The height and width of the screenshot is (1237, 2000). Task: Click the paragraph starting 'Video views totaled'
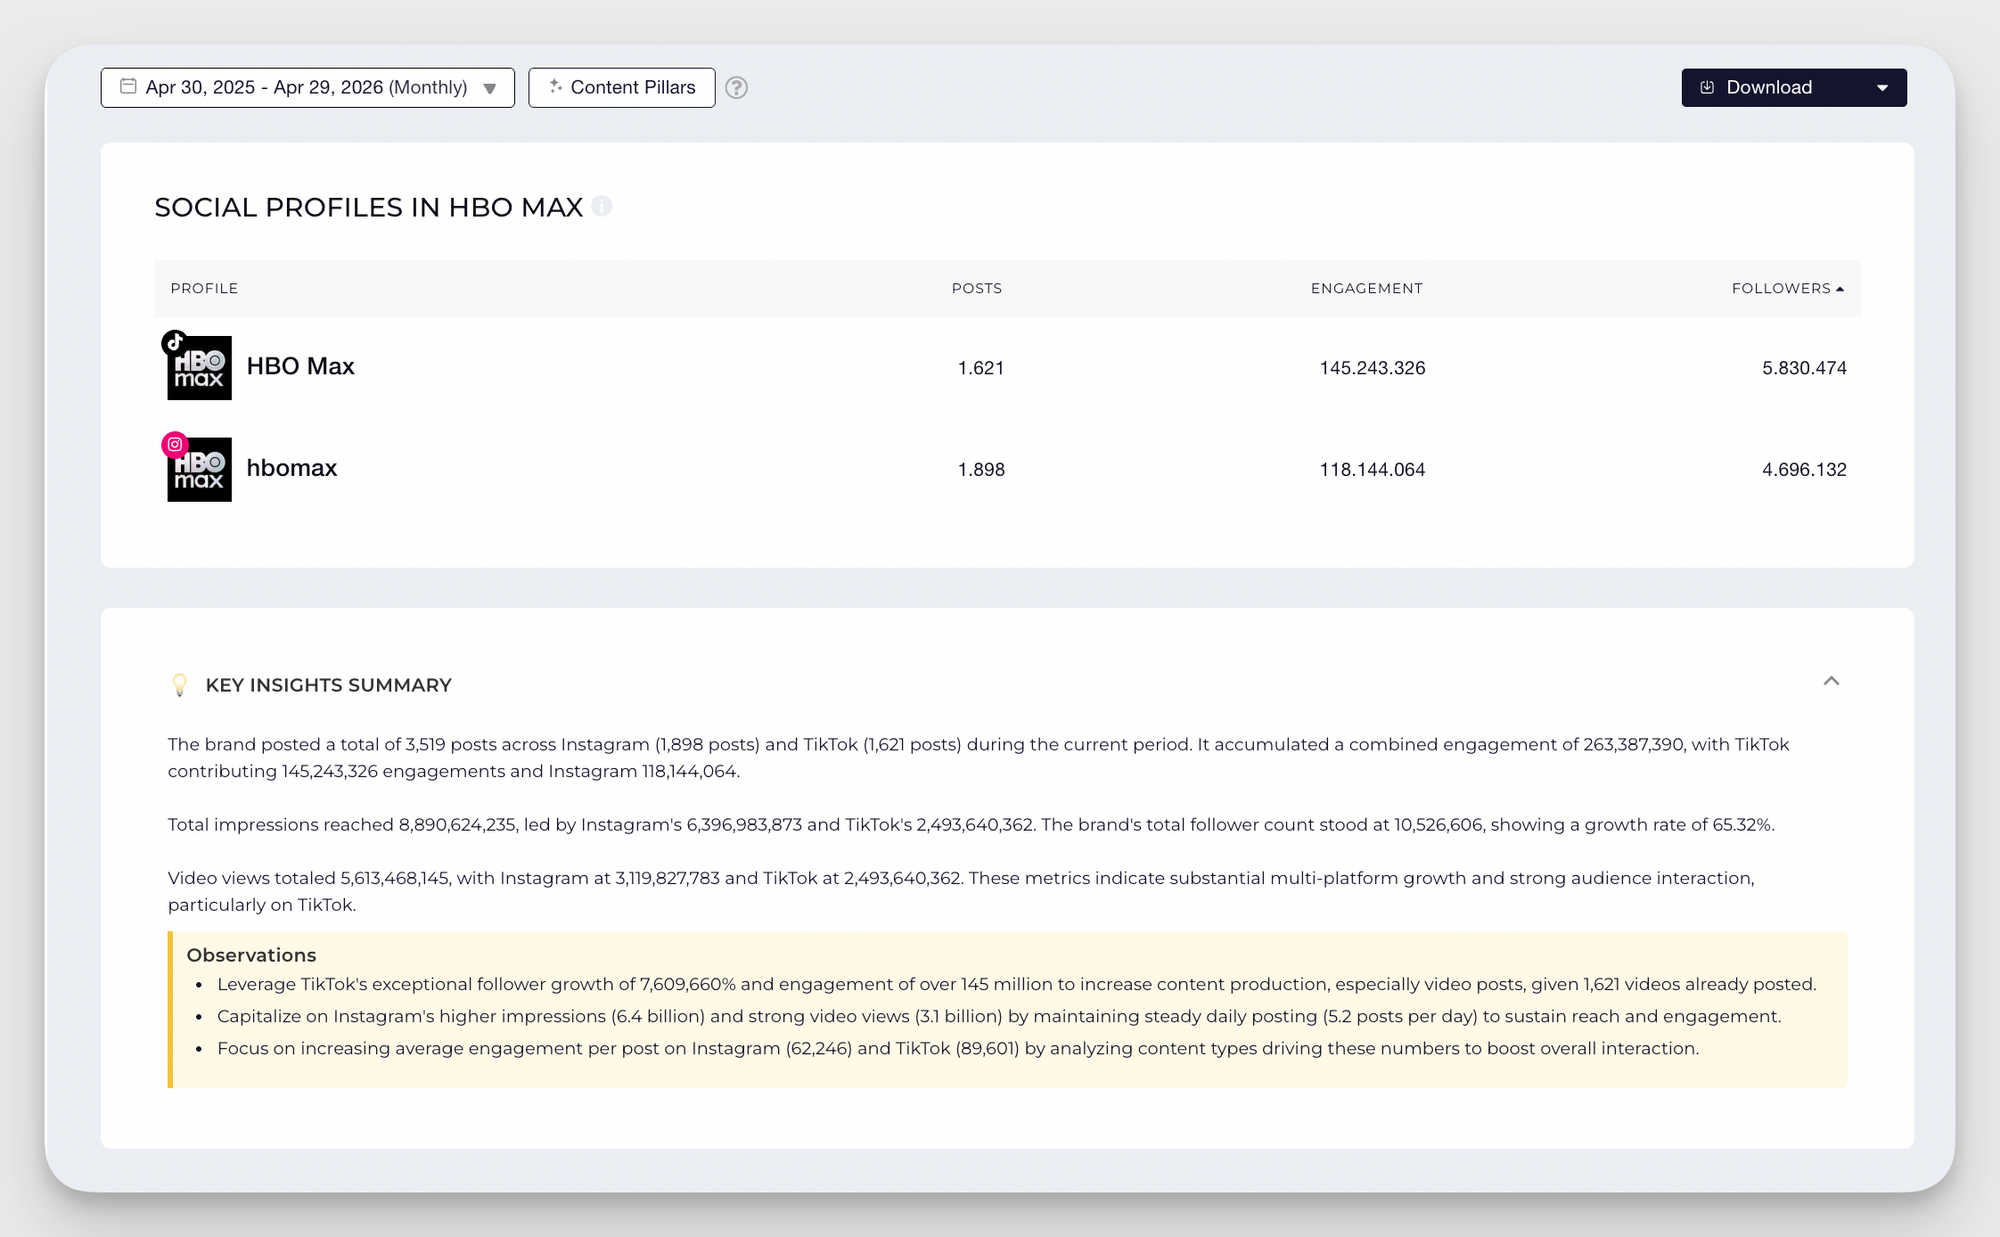[961, 891]
